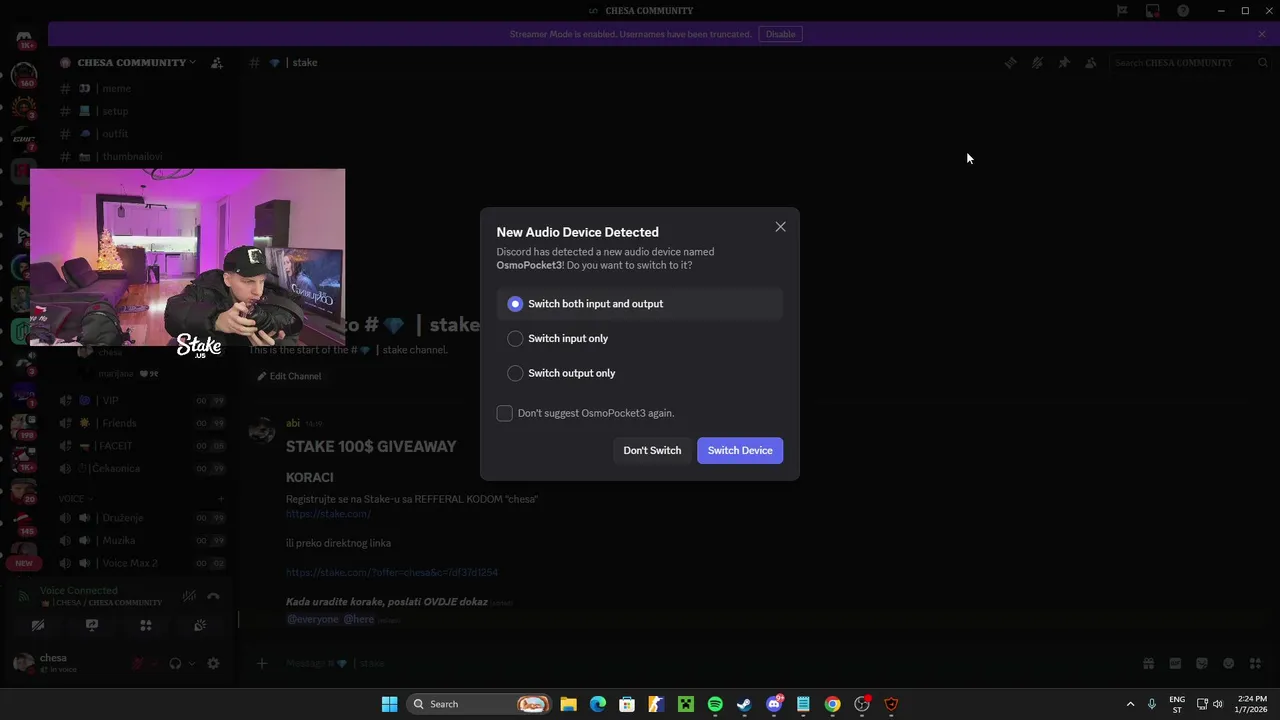
Task: Show member list icon
Action: coord(1091,62)
